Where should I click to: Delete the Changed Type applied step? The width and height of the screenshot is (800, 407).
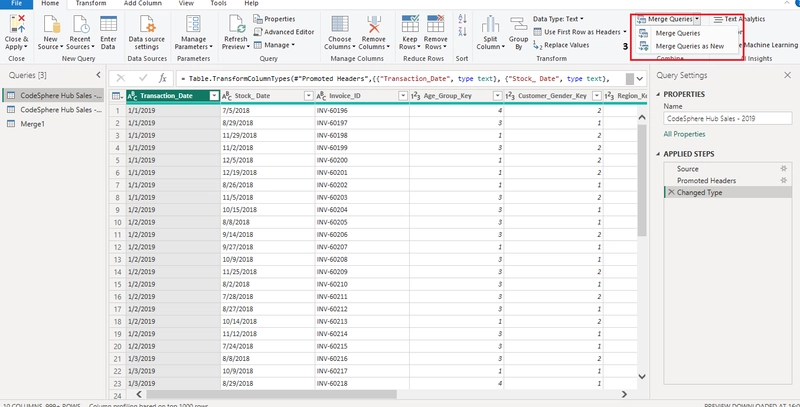[671, 192]
